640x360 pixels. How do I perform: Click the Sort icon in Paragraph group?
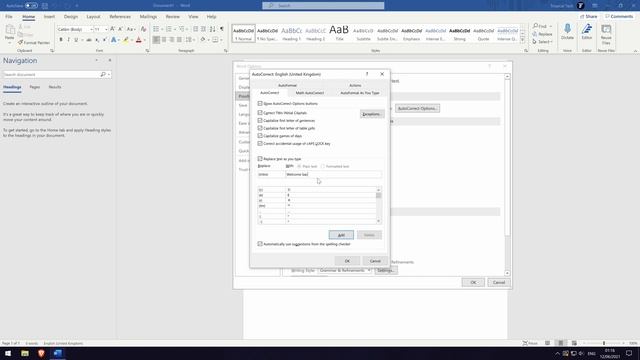point(213,29)
